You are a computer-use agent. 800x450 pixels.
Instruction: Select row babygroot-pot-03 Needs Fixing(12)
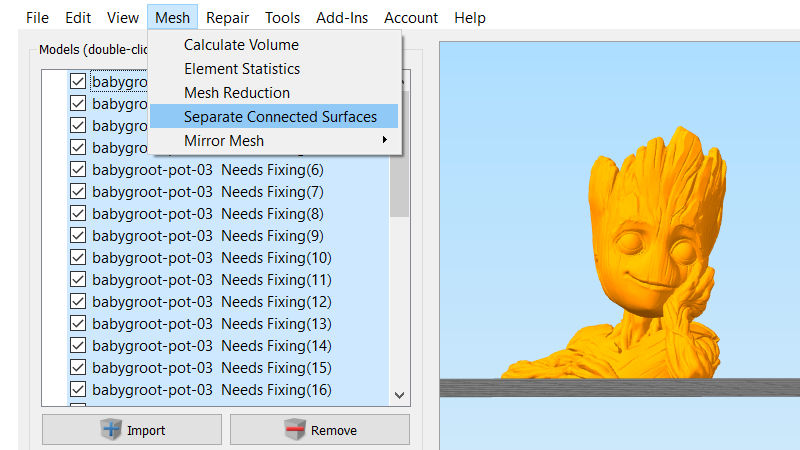tap(229, 302)
